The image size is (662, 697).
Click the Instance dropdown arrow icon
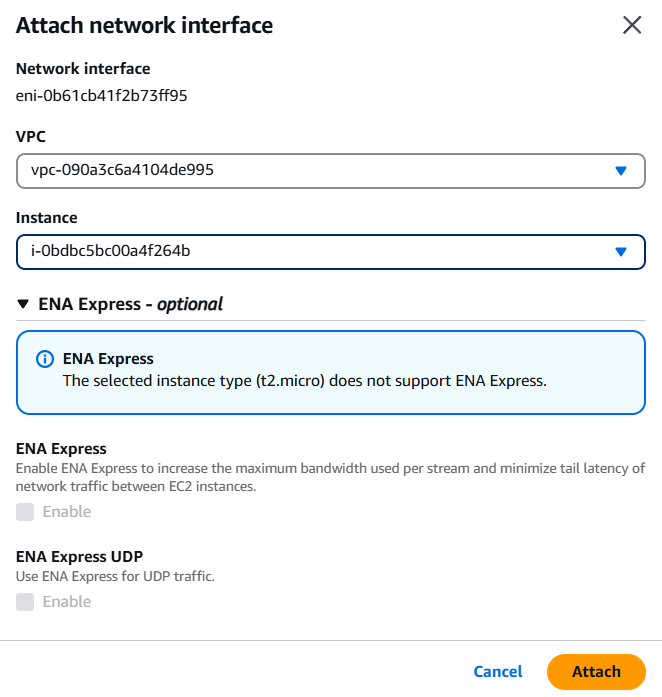[621, 252]
